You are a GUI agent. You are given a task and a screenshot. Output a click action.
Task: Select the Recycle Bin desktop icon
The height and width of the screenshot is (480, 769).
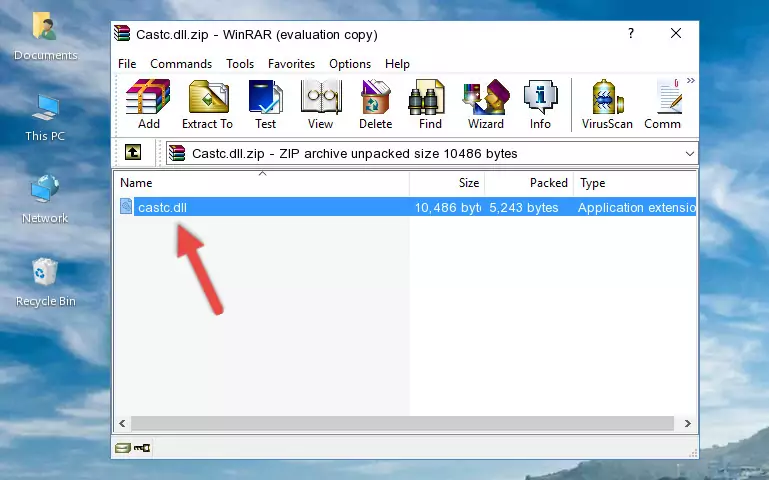45,283
